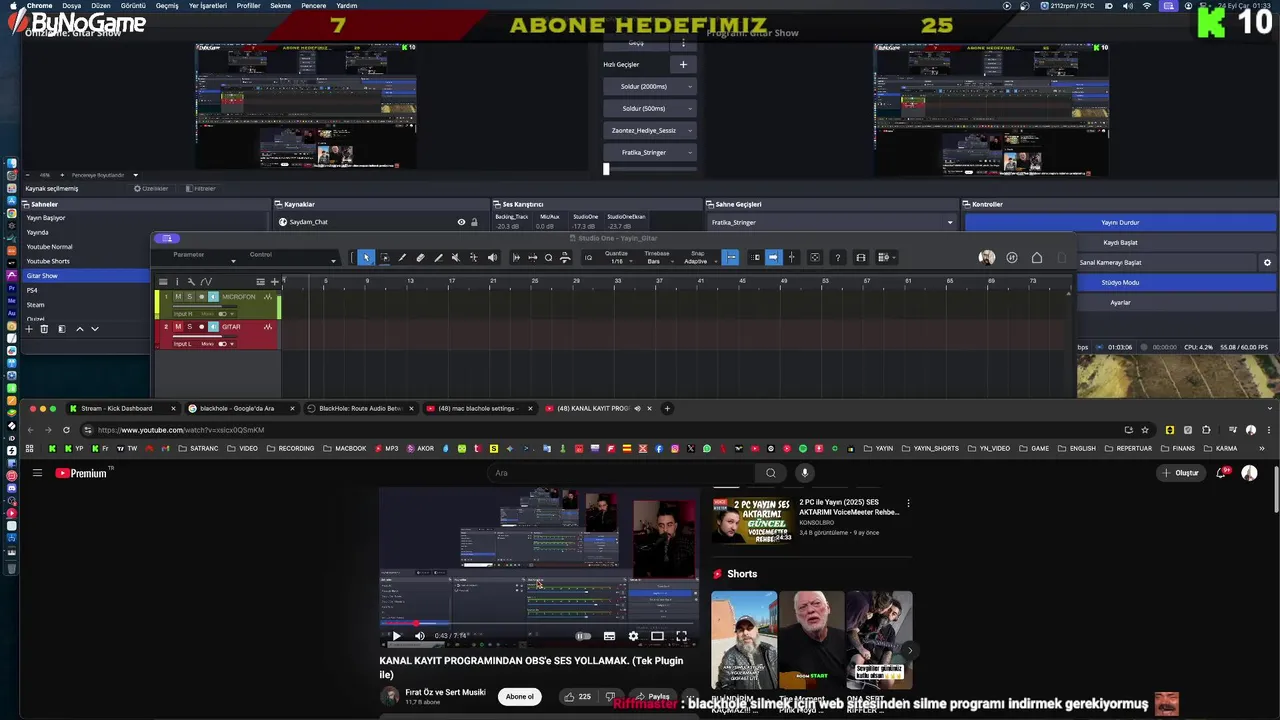Click YouTube video progress bar

point(538,624)
